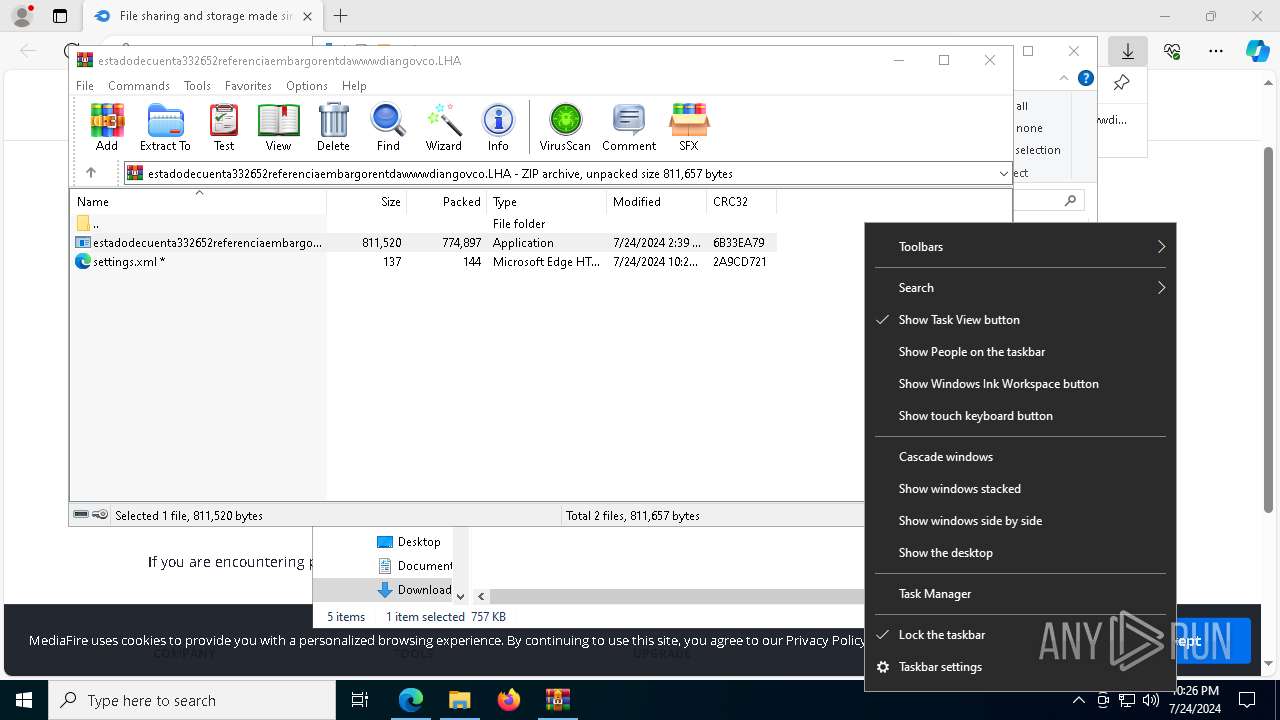
Task: Open Task Manager from context menu
Action: [x=1020, y=594]
